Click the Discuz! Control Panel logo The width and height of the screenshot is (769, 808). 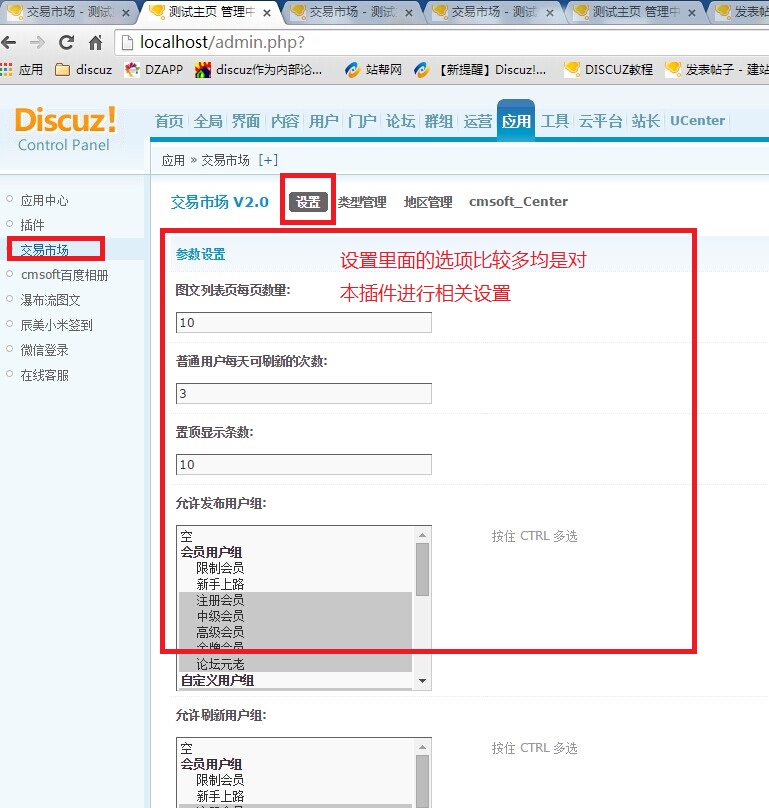coord(64,129)
